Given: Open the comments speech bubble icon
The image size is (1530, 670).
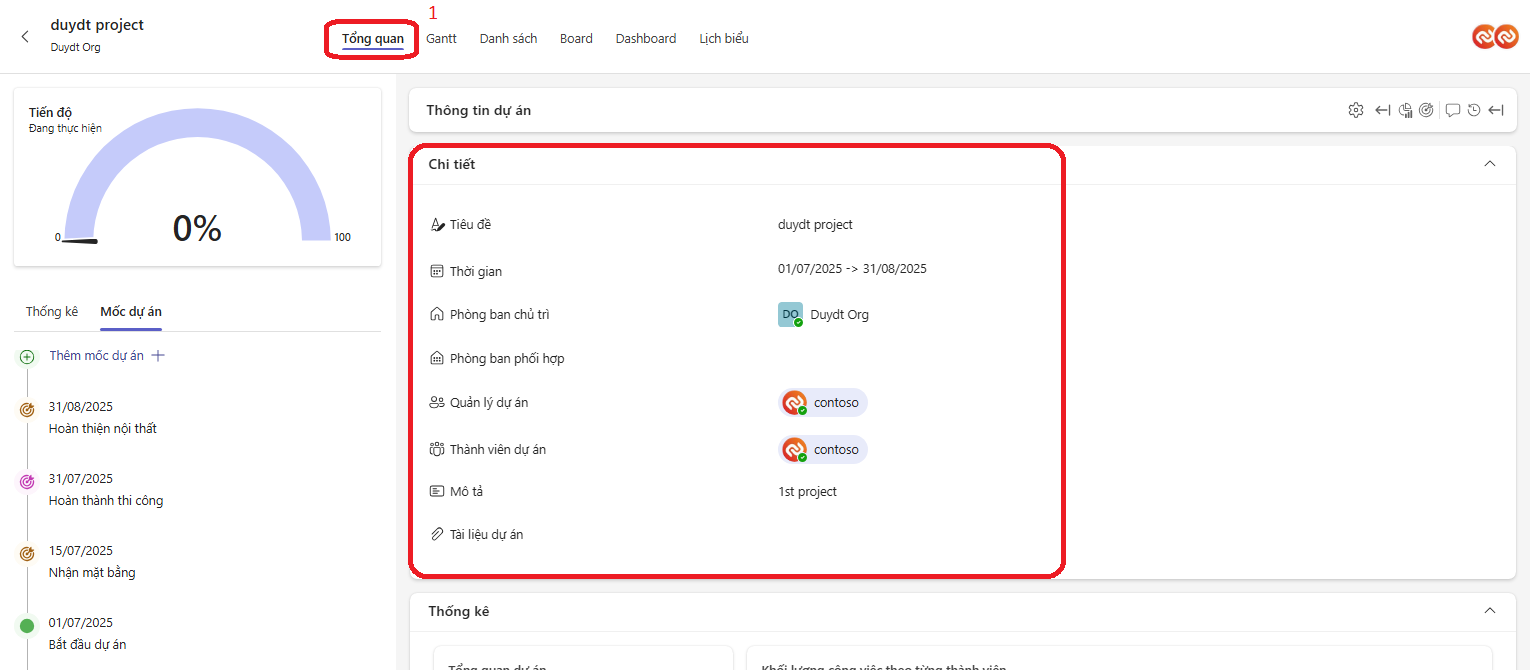Looking at the screenshot, I should point(1453,110).
